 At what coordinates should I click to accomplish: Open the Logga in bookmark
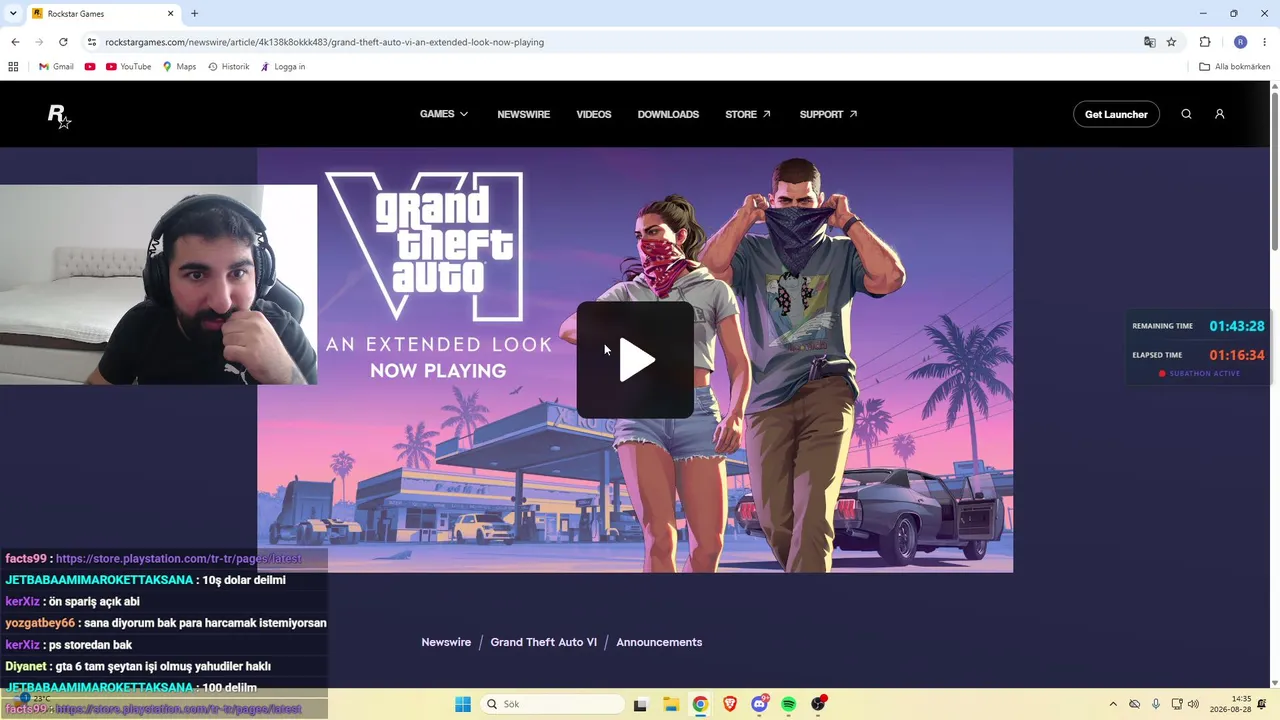282,67
